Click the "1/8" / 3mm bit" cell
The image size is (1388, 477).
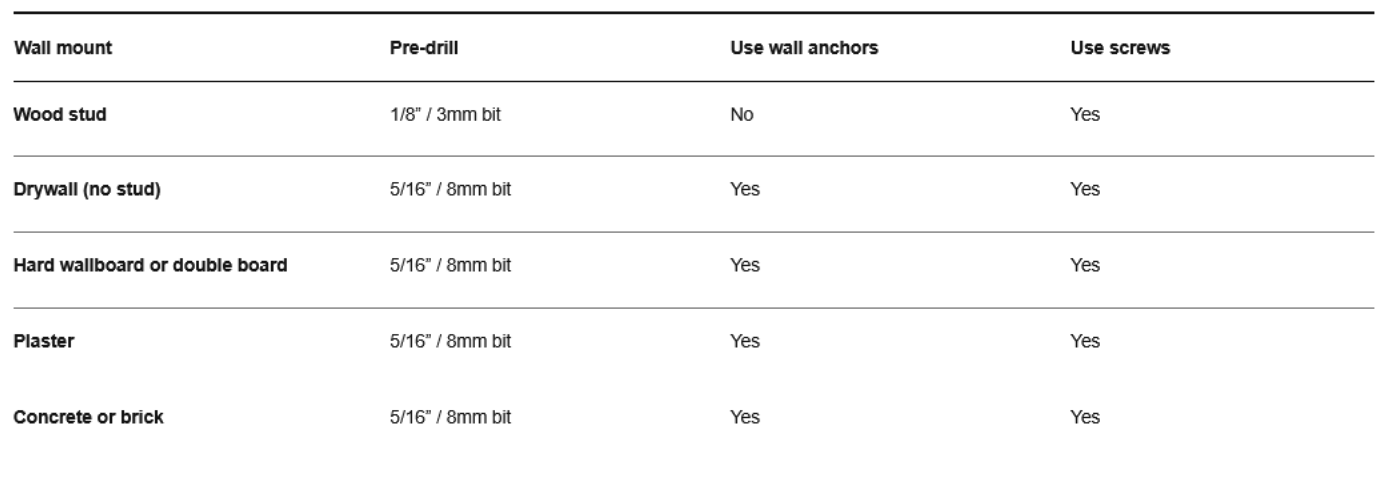click(445, 114)
